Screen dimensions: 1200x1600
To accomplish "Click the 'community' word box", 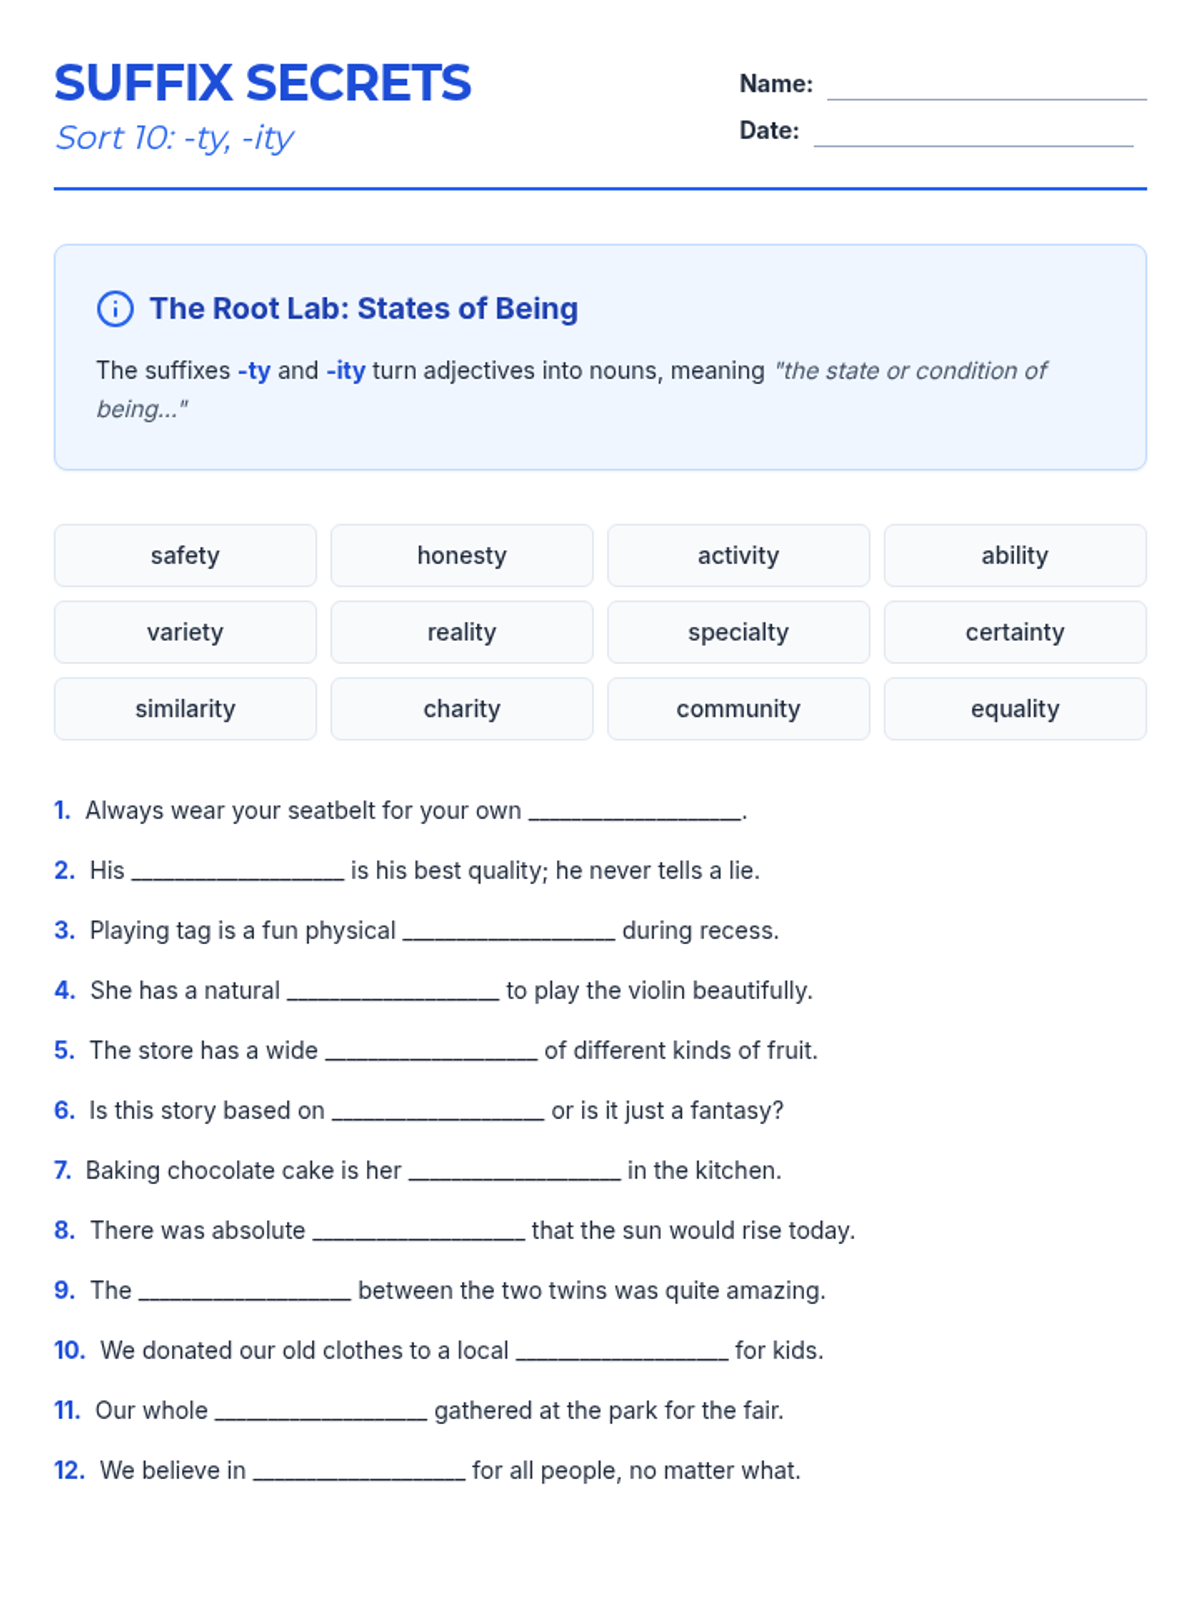I will [738, 709].
